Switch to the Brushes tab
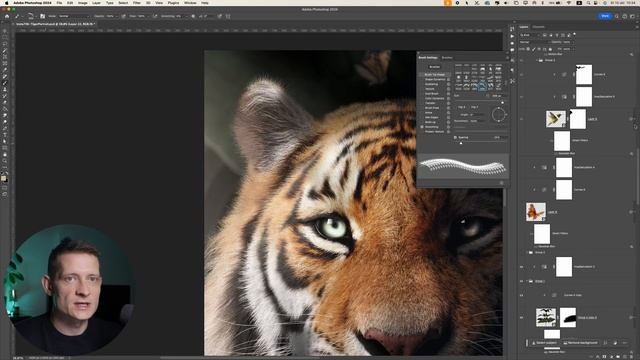 click(x=447, y=58)
